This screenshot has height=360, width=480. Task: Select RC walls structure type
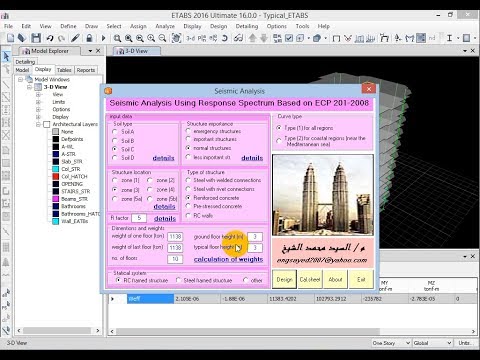188,215
